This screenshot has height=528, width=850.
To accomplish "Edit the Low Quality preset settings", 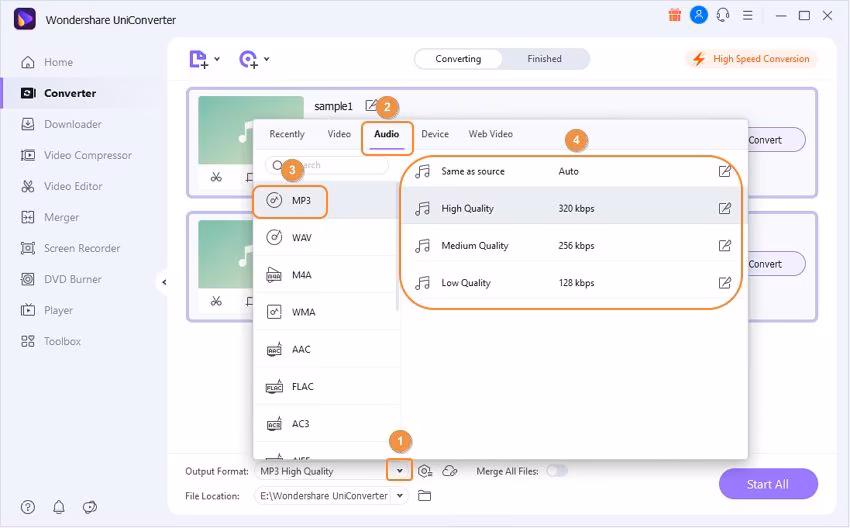I will (724, 283).
